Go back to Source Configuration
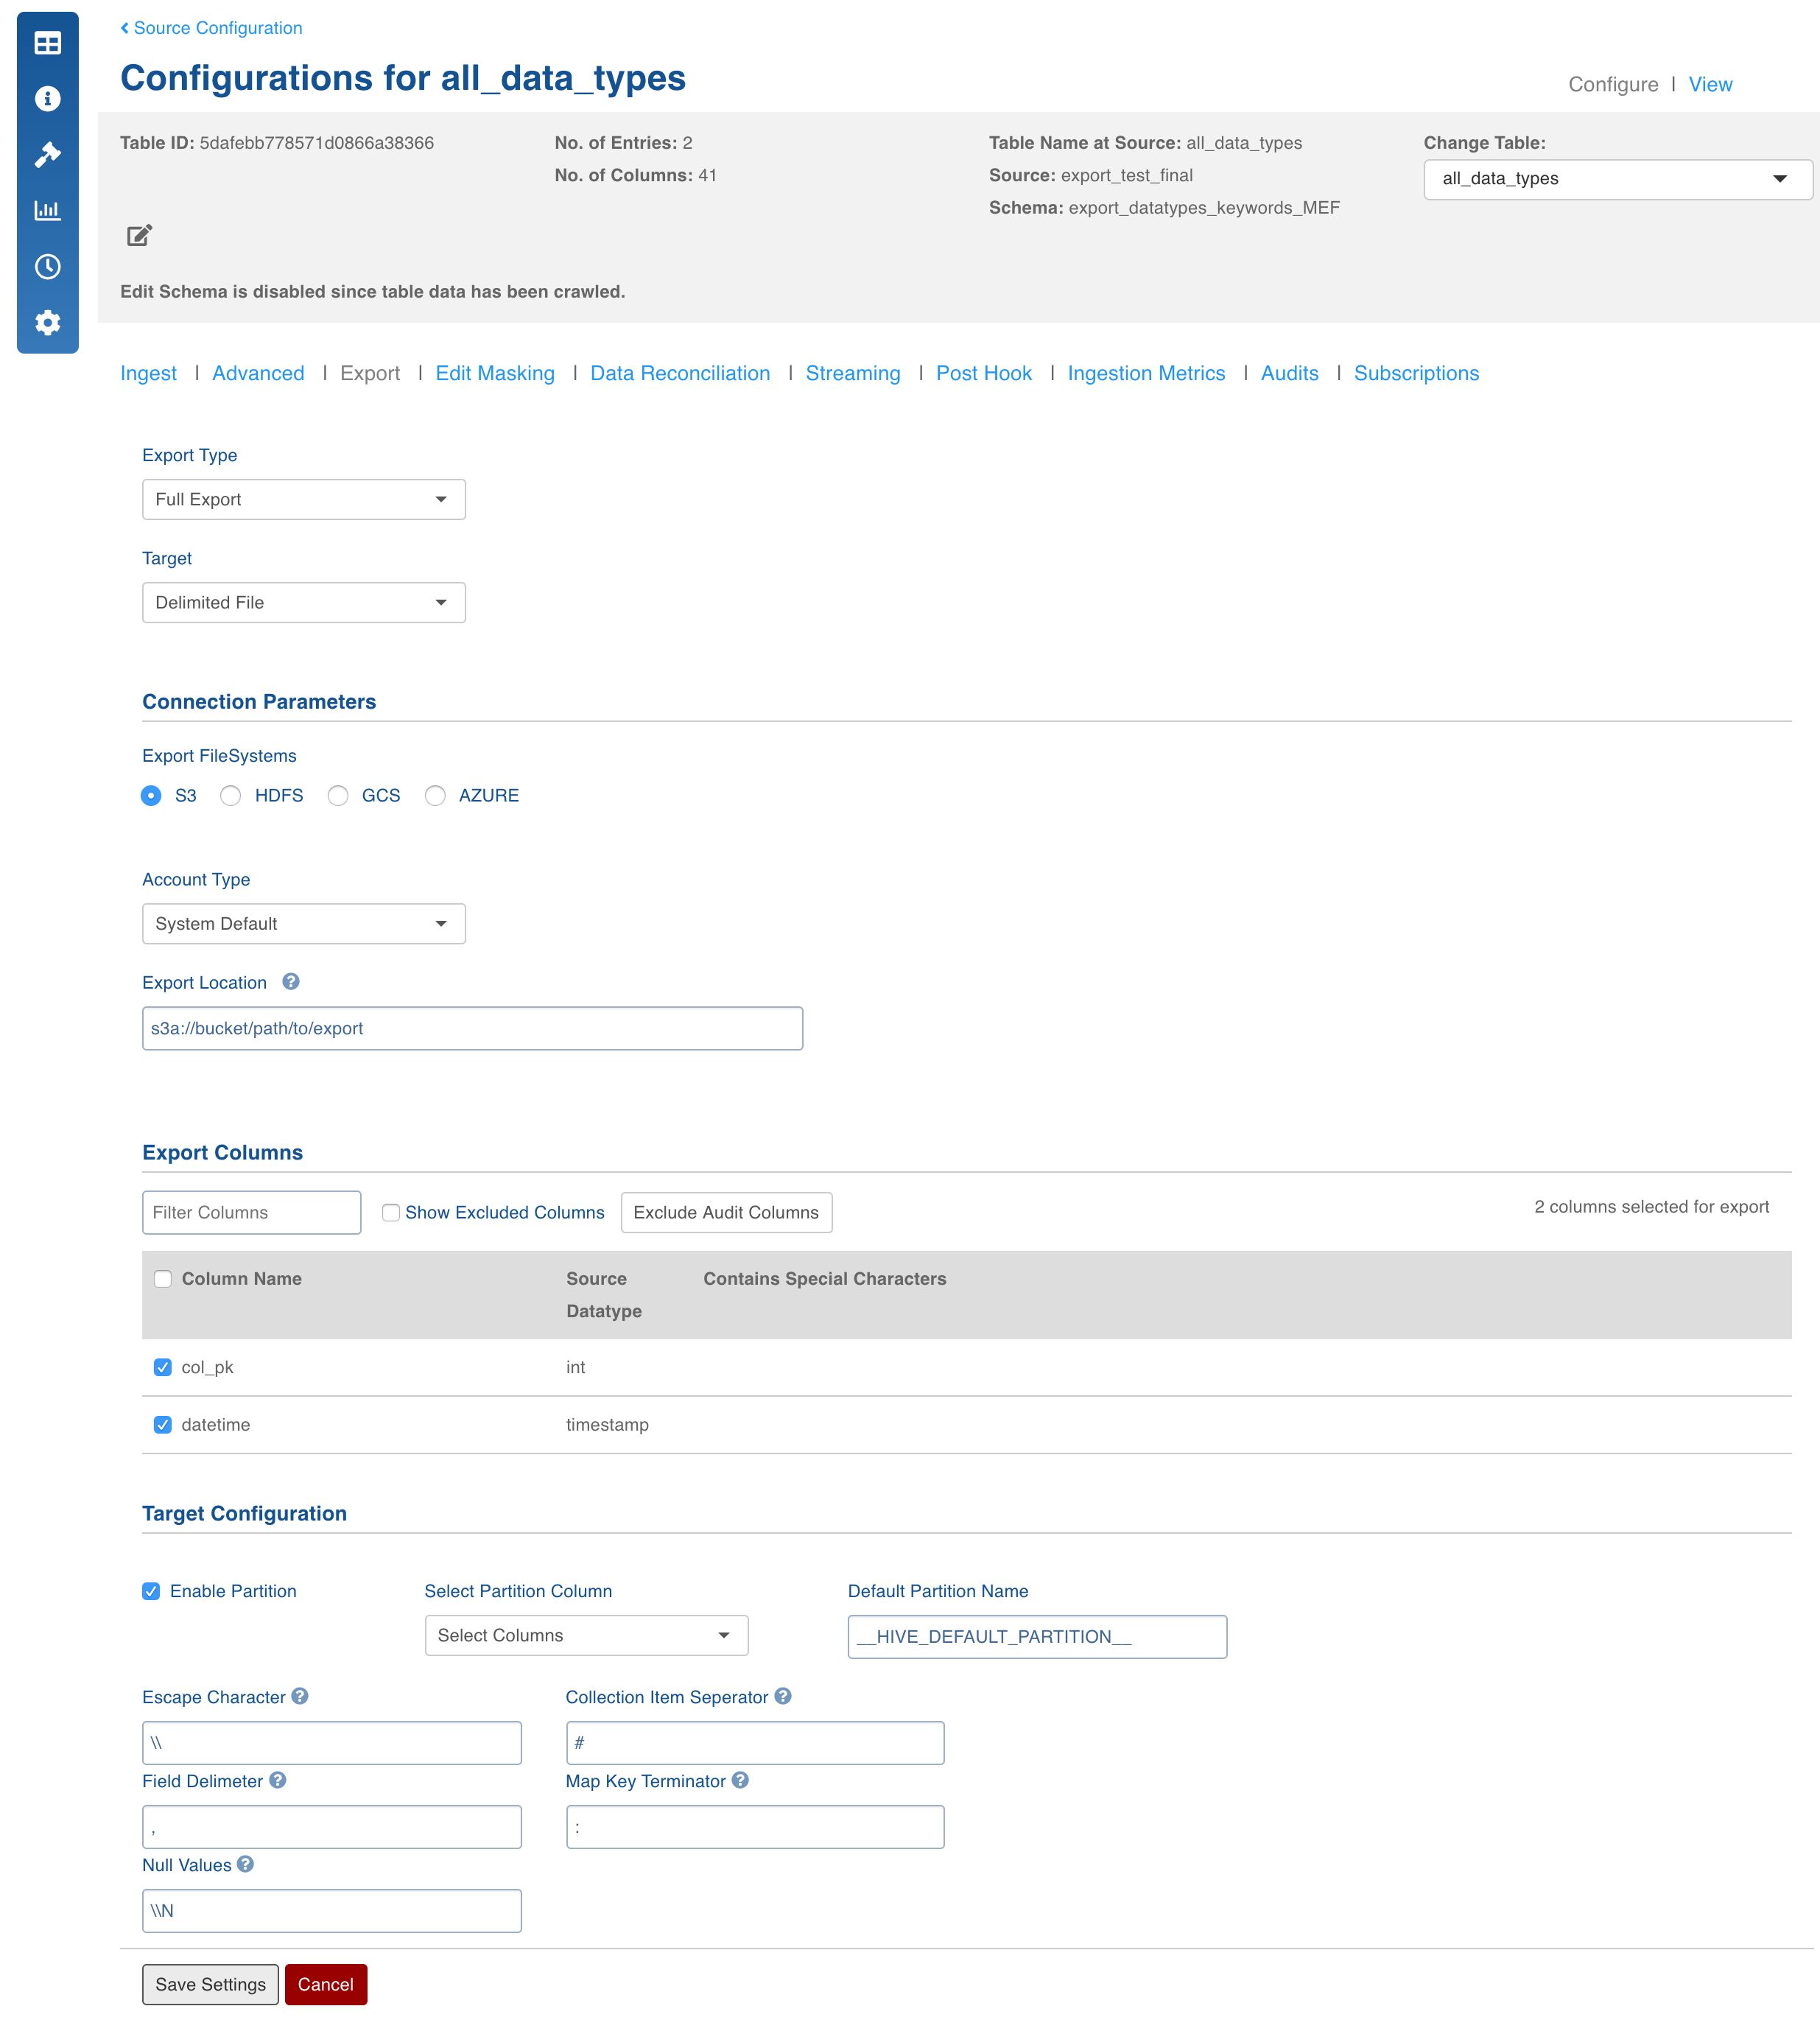The width and height of the screenshot is (1820, 2034). click(x=212, y=28)
